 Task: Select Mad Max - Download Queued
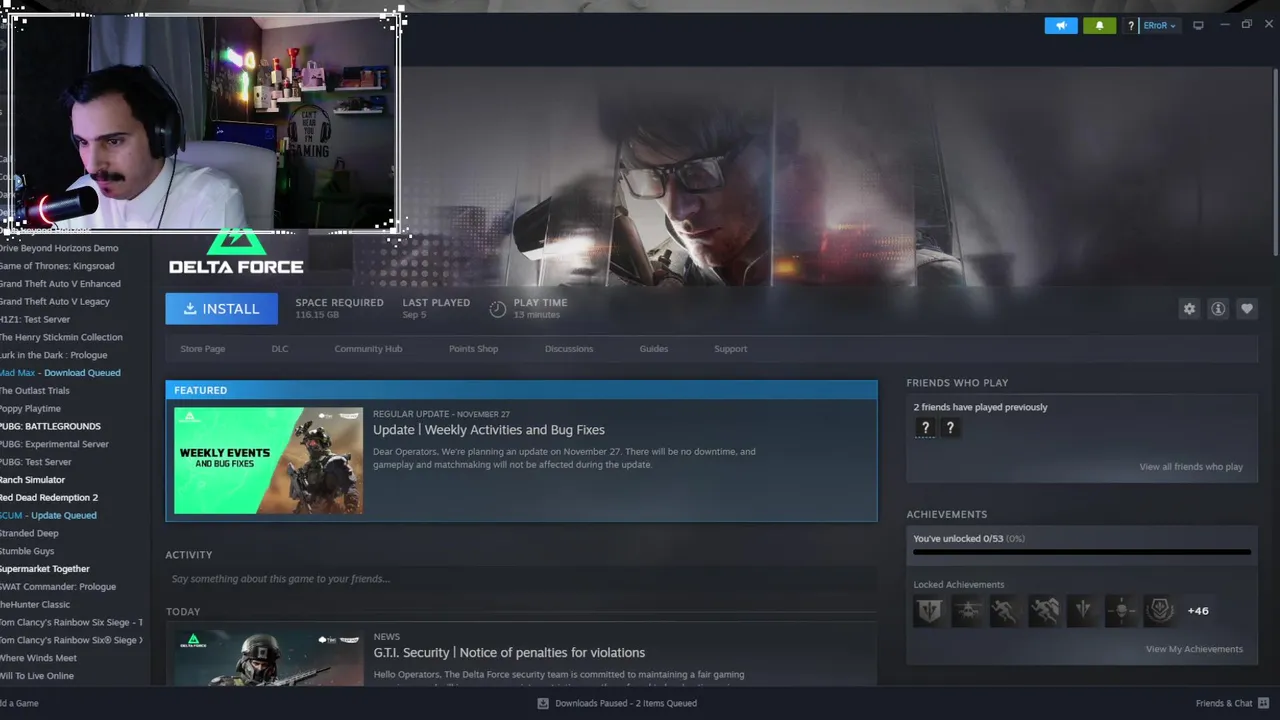(x=59, y=373)
